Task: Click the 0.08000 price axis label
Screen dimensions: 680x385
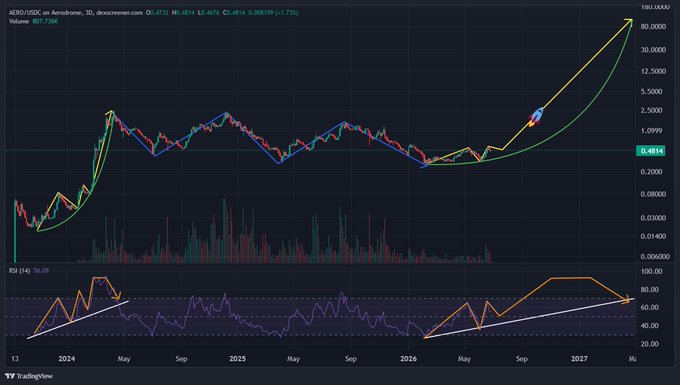Action: 653,194
